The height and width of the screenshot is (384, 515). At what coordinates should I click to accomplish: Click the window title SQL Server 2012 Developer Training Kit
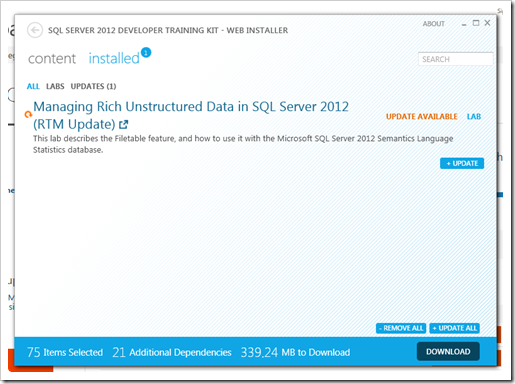coord(168,30)
